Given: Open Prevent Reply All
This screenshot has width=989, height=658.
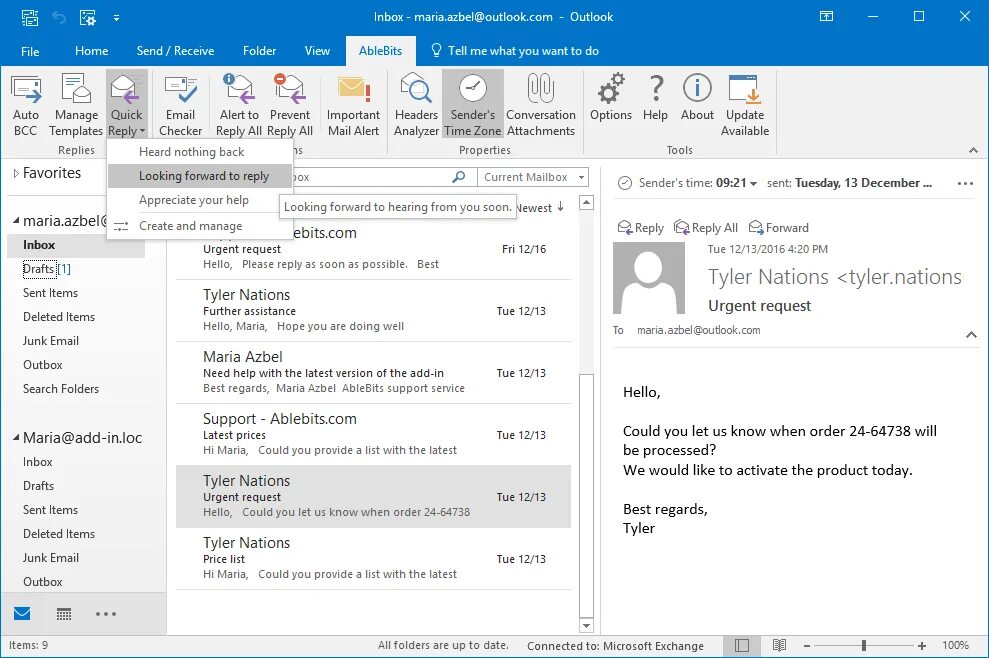Looking at the screenshot, I should pyautogui.click(x=290, y=105).
